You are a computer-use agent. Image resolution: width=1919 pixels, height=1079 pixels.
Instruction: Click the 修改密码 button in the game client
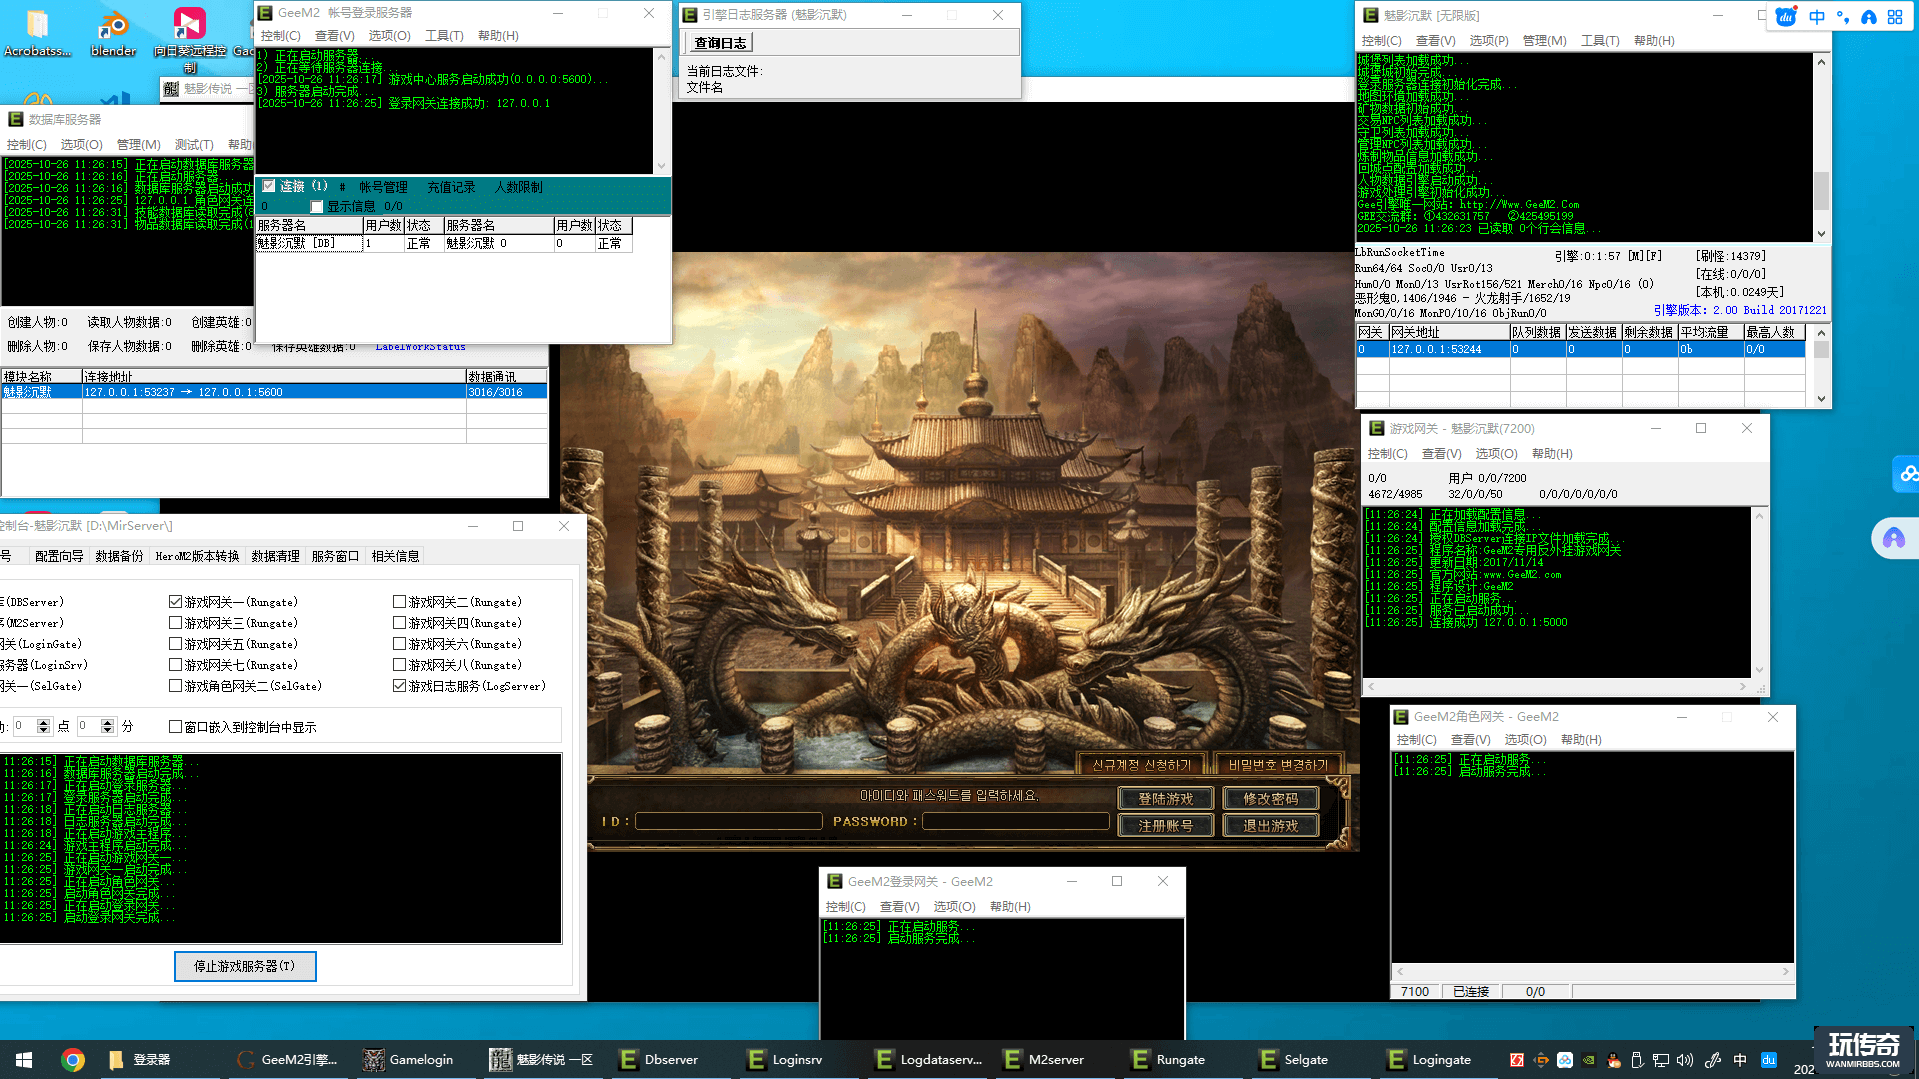[1270, 799]
